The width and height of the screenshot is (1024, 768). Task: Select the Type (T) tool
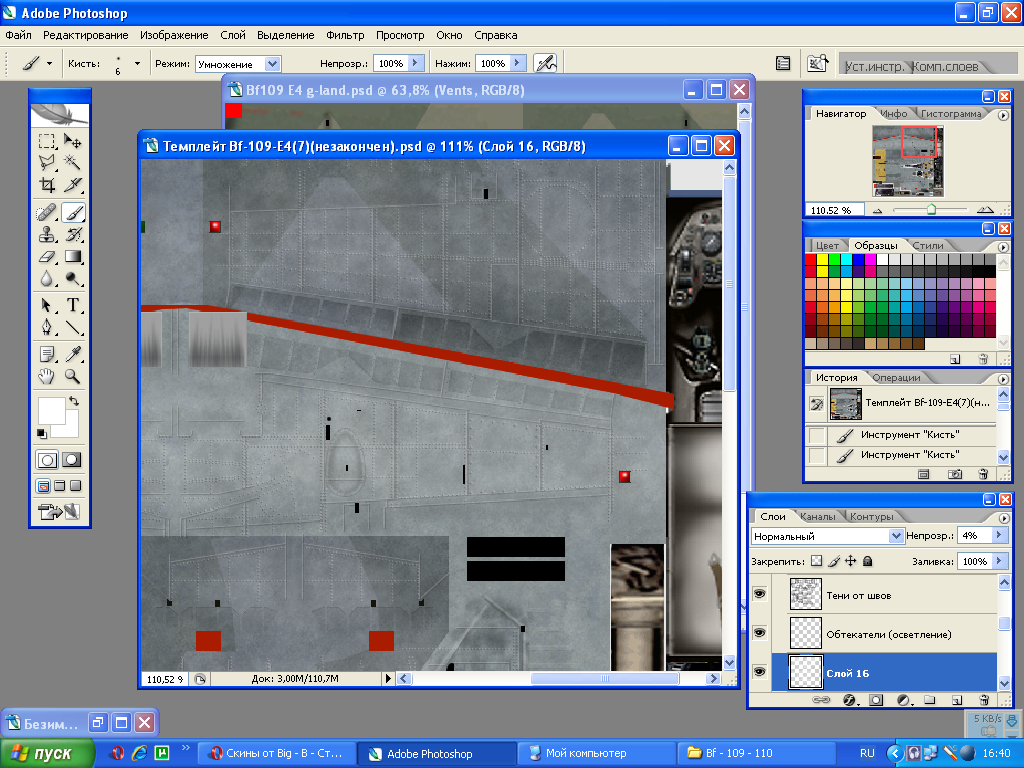(73, 305)
